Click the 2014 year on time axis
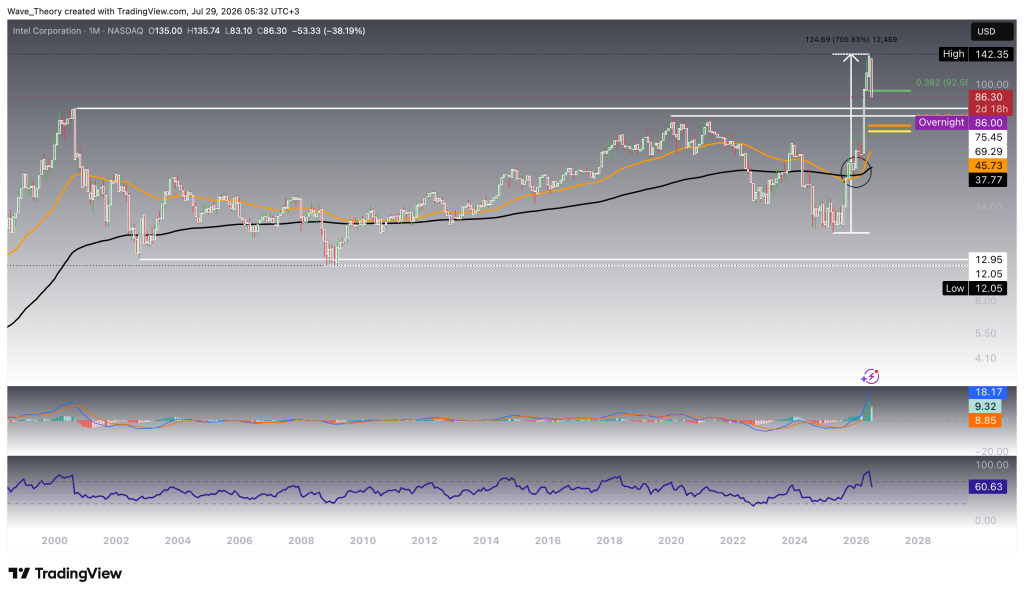This screenshot has height=595, width=1024. coord(486,540)
